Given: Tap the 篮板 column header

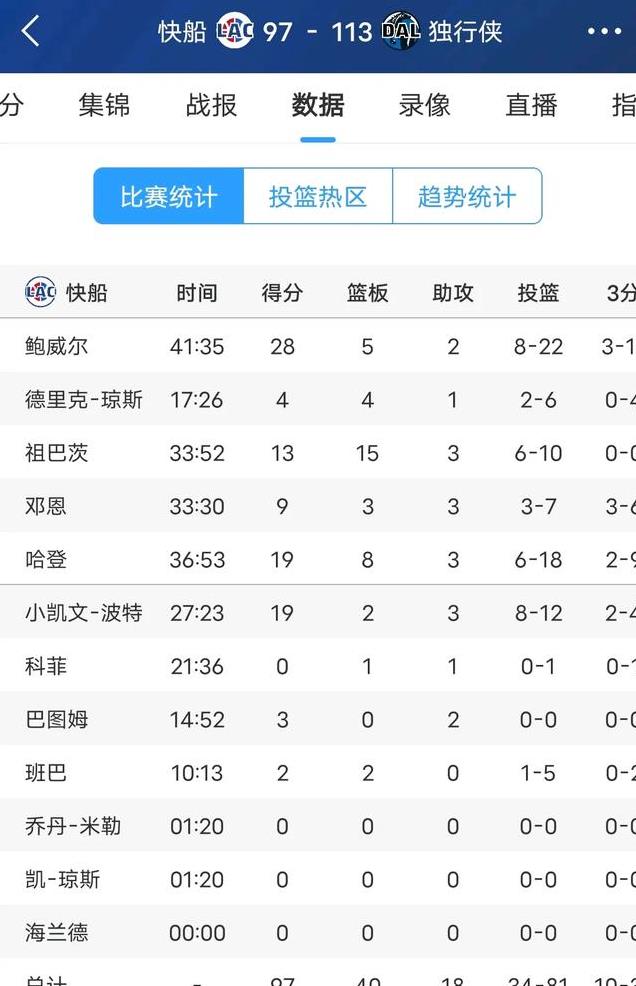Looking at the screenshot, I should (367, 293).
